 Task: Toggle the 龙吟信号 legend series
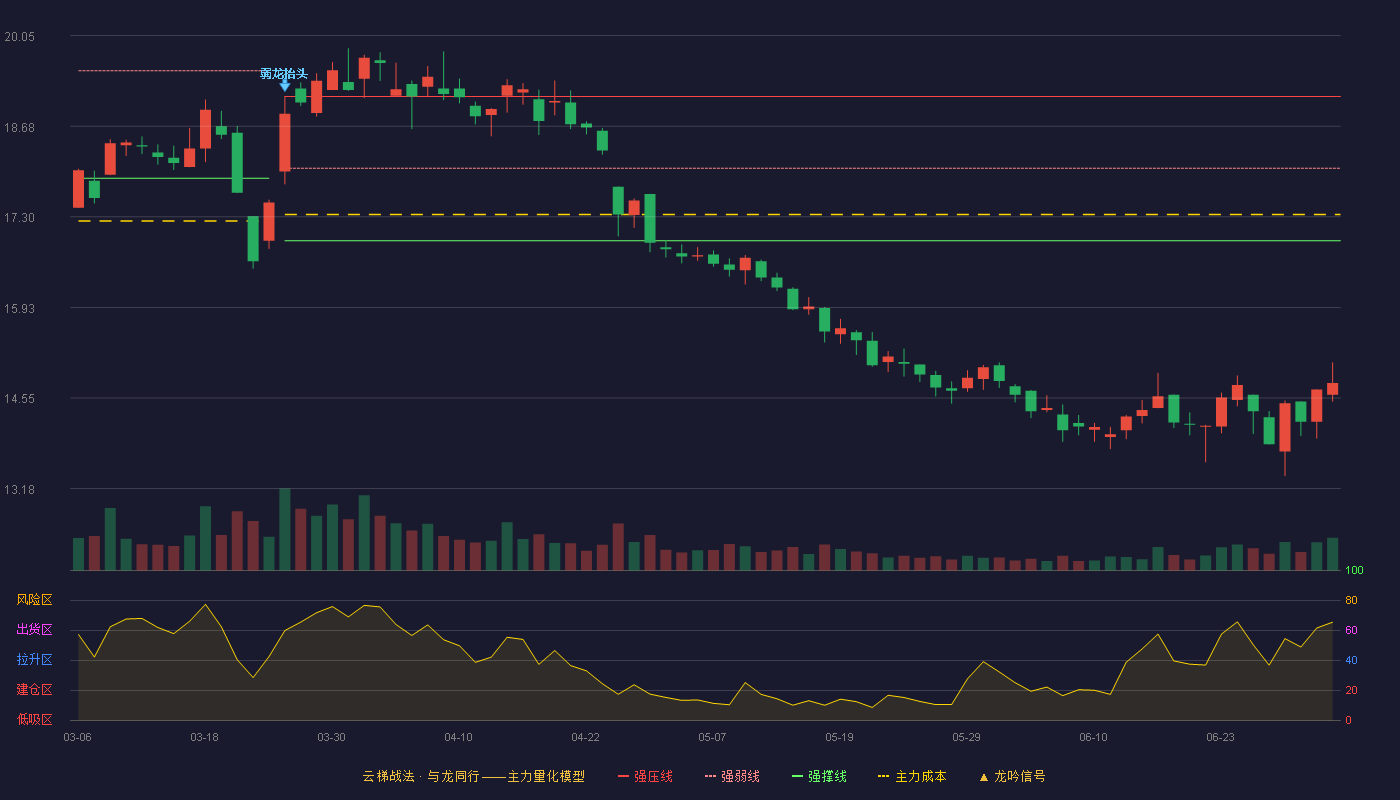click(x=1012, y=776)
